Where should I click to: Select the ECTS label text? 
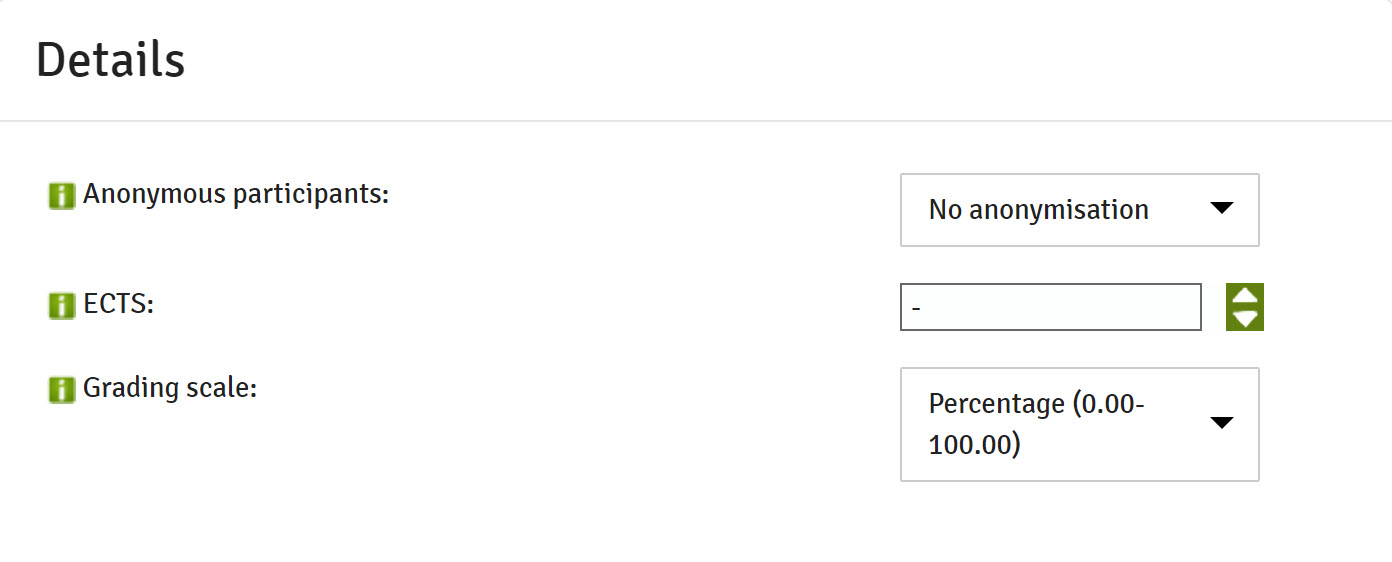click(x=118, y=305)
